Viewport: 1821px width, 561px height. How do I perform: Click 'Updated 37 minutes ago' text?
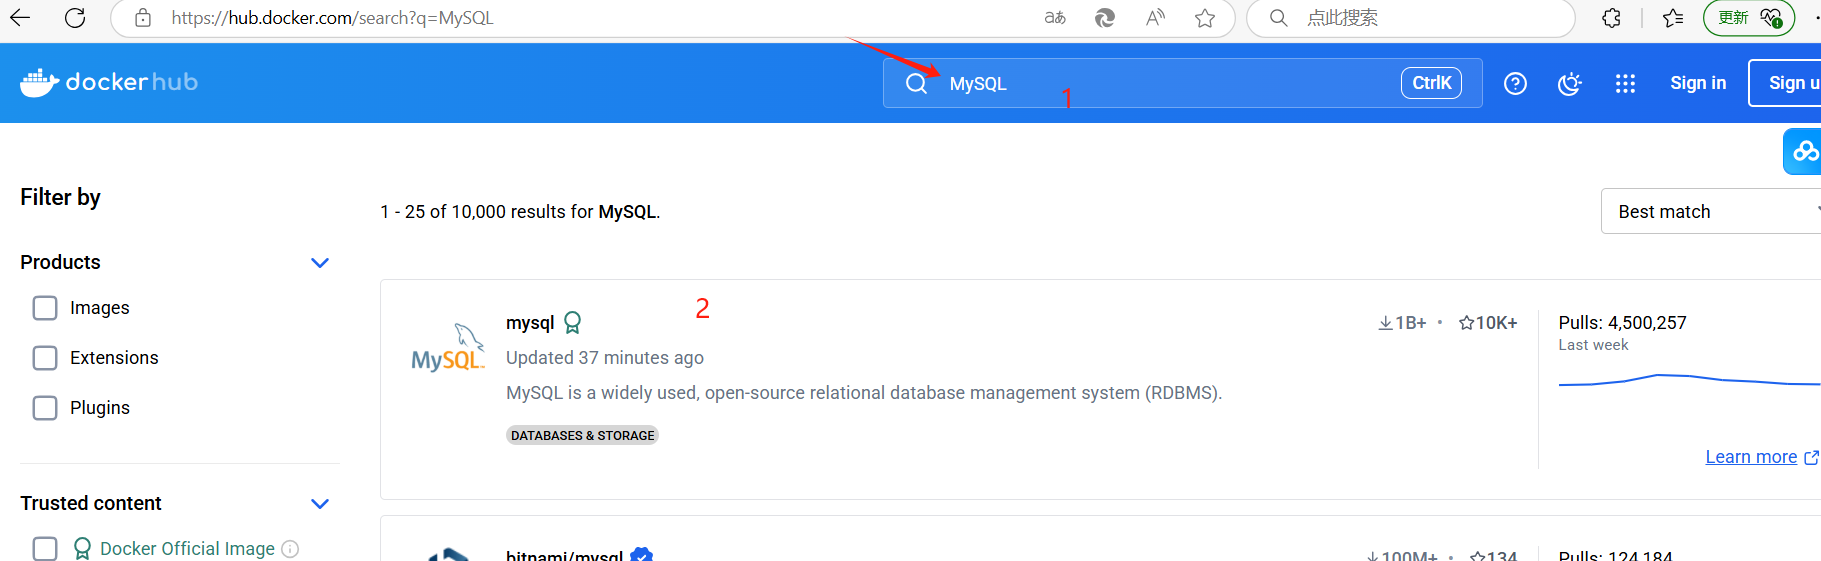[x=605, y=357]
